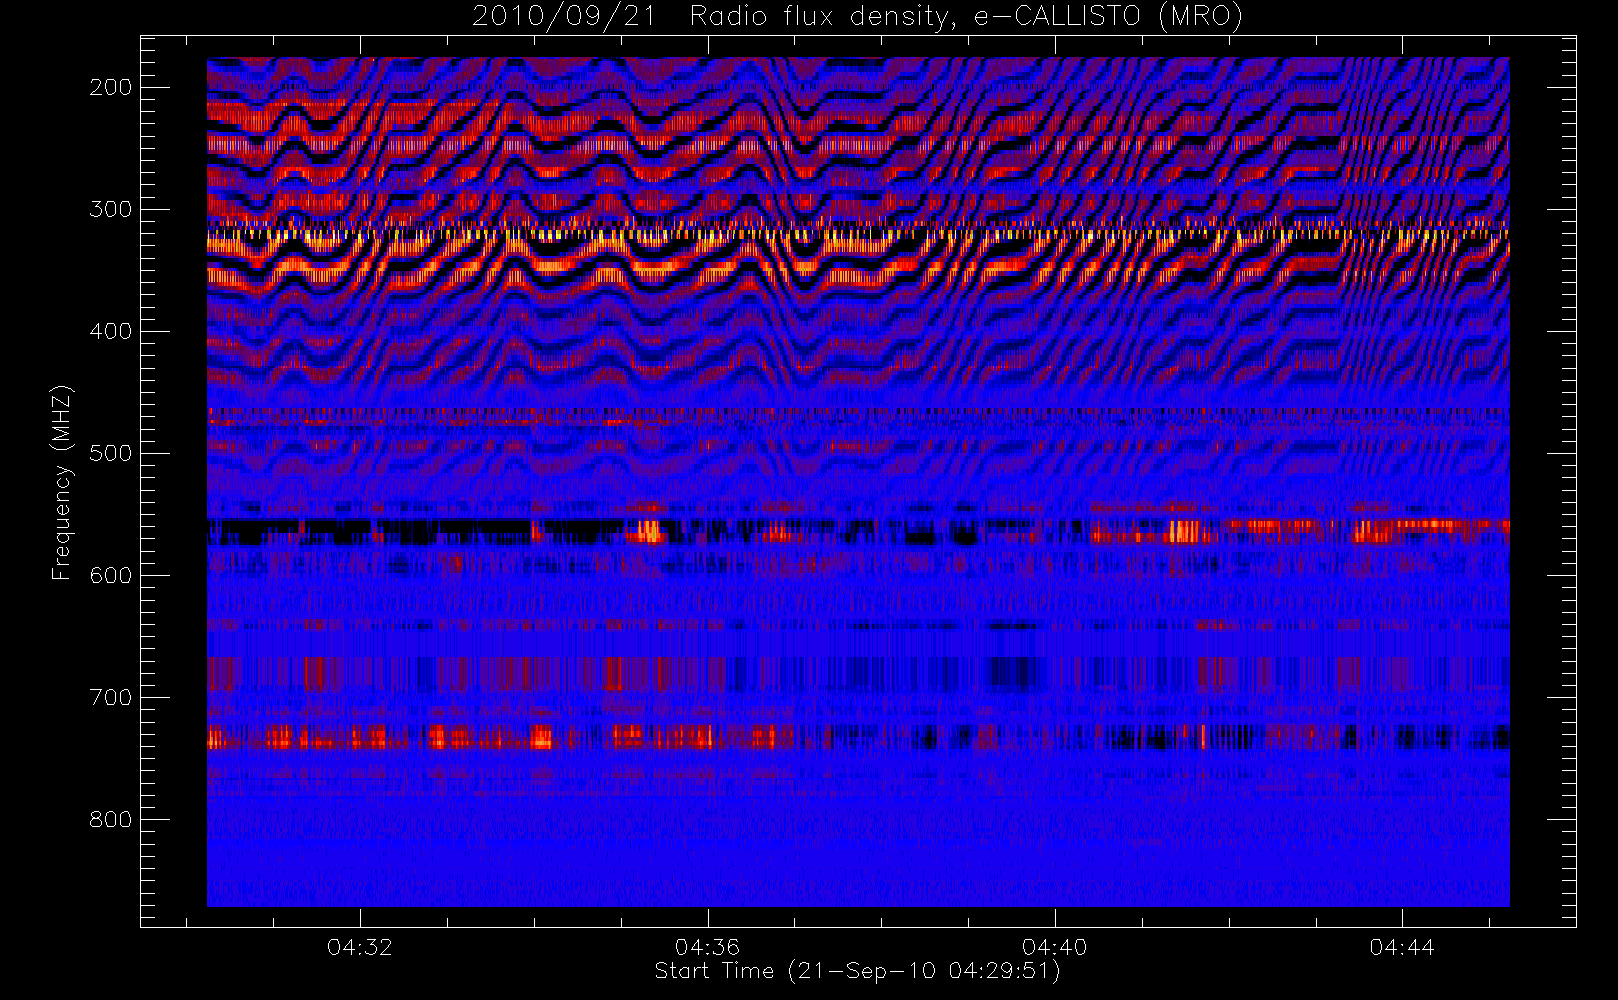Screen dimensions: 1618x1000
Task: Click the 600 frequency tick label
Action: point(111,575)
